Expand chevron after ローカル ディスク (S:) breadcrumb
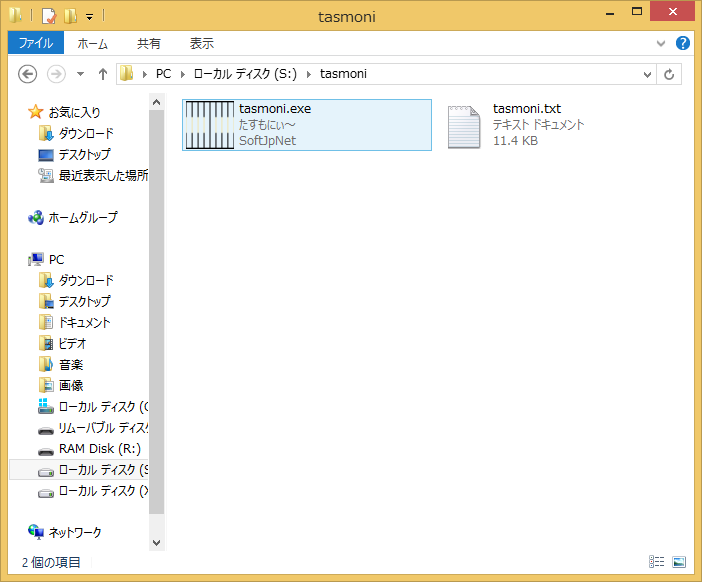The image size is (702, 582). (x=308, y=74)
